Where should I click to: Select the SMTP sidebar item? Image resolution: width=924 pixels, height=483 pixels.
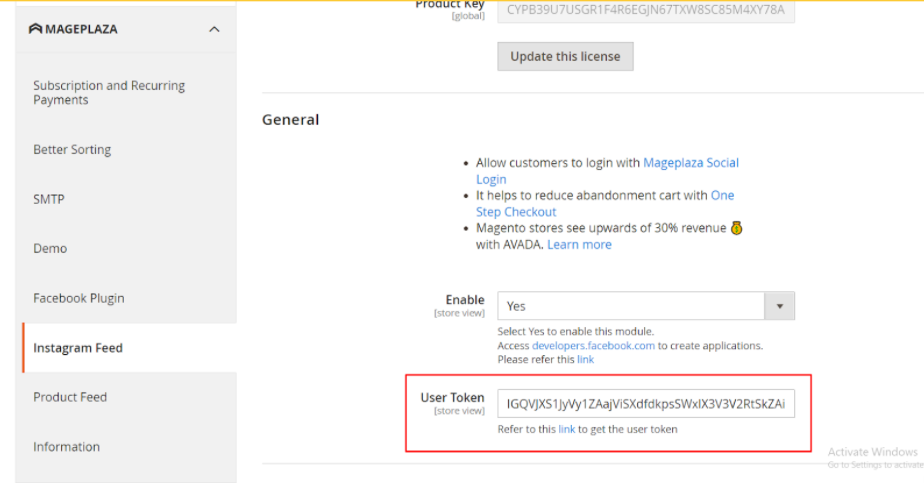(x=49, y=199)
